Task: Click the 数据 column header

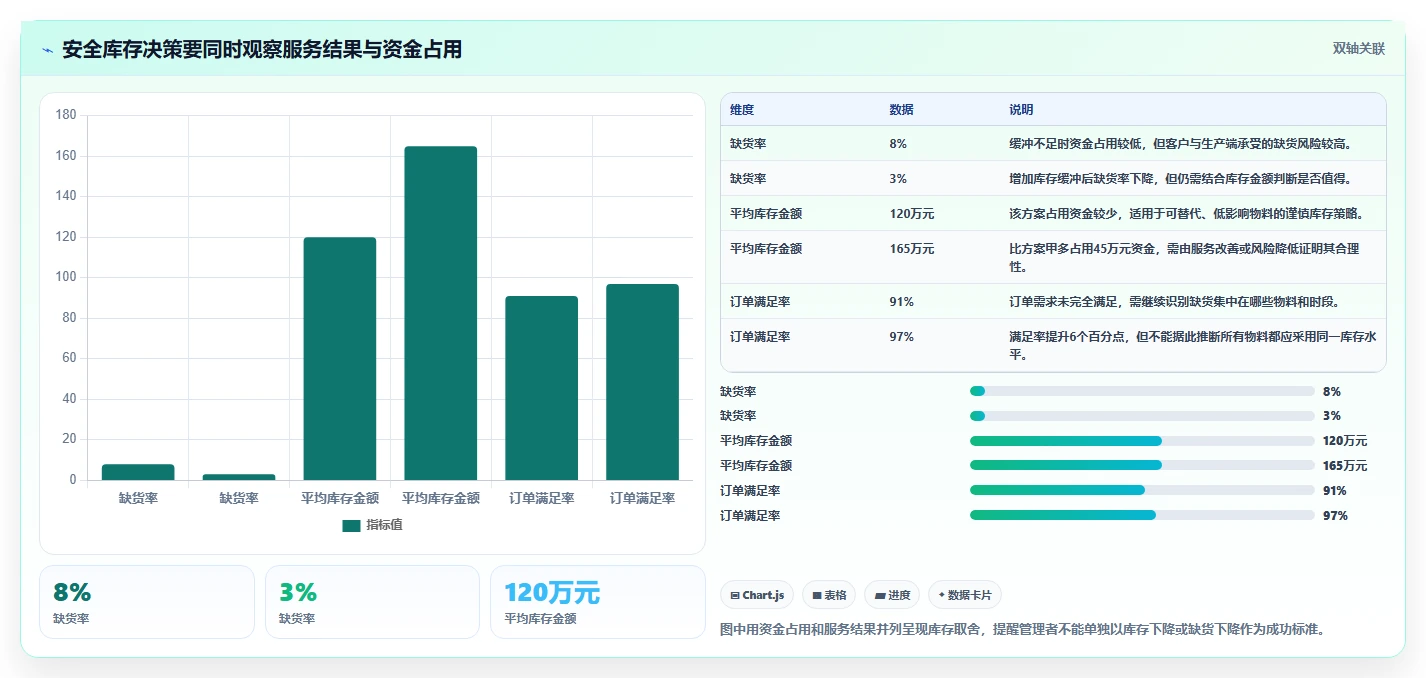Action: (901, 110)
